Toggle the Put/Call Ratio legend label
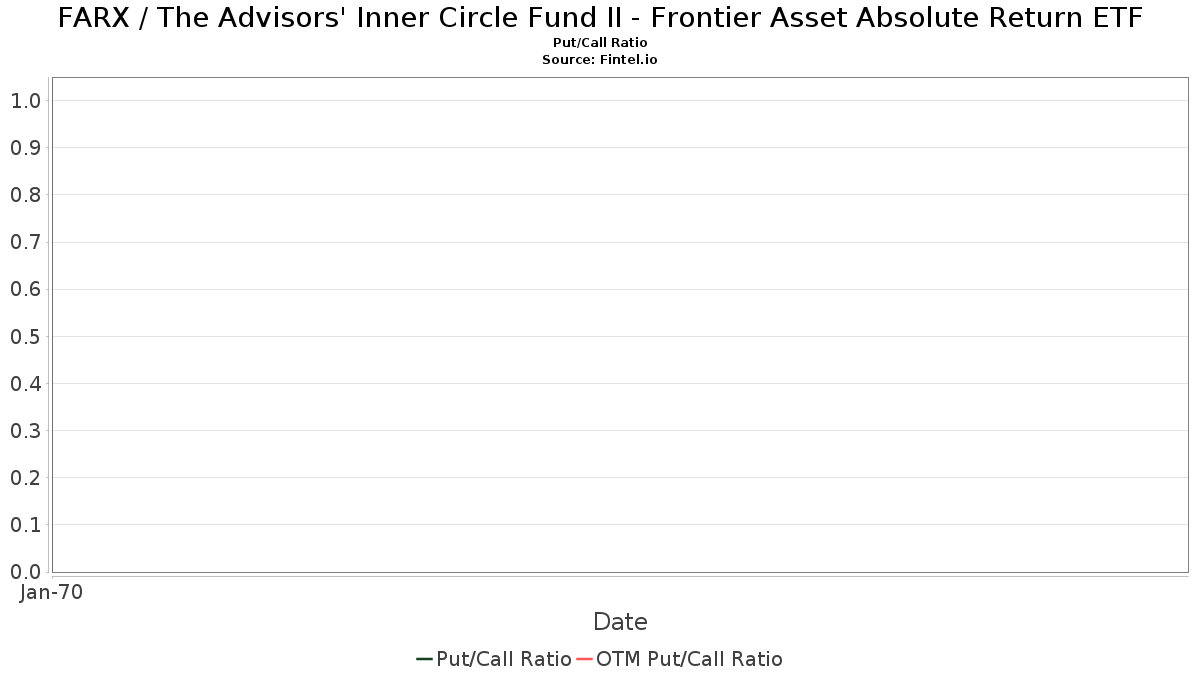The image size is (1200, 675). pos(504,659)
